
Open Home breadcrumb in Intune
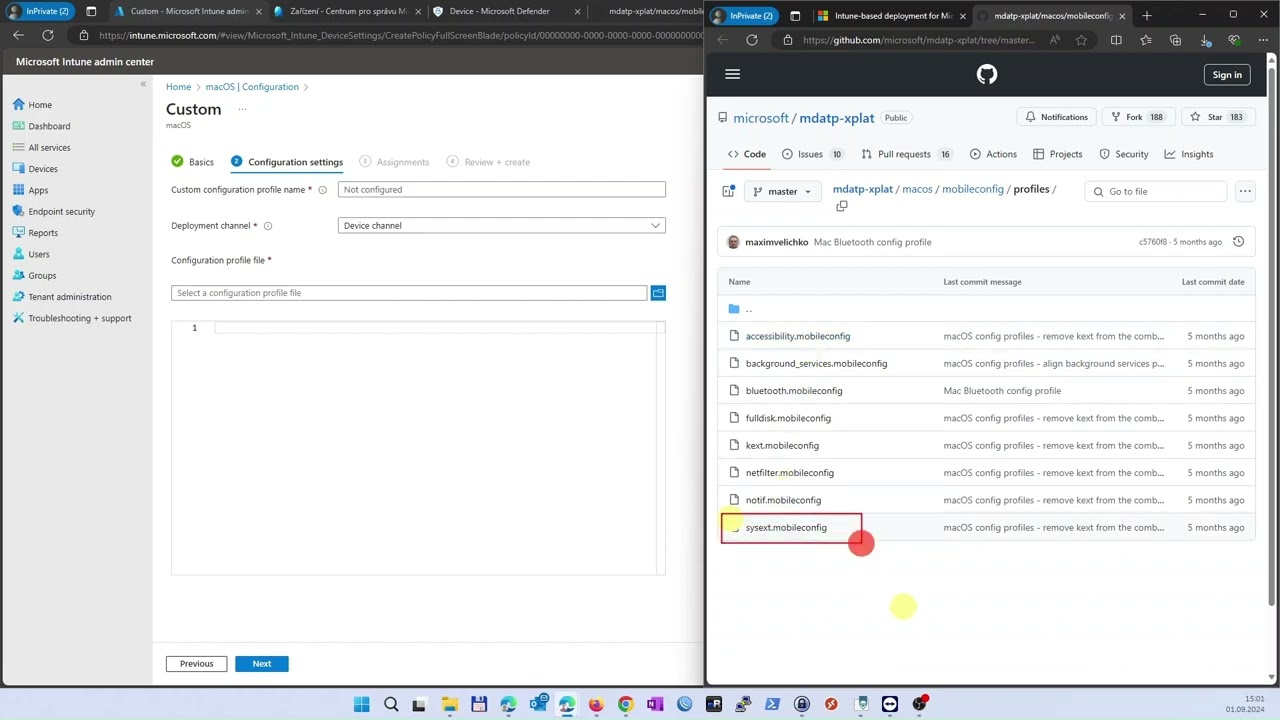[x=178, y=87]
